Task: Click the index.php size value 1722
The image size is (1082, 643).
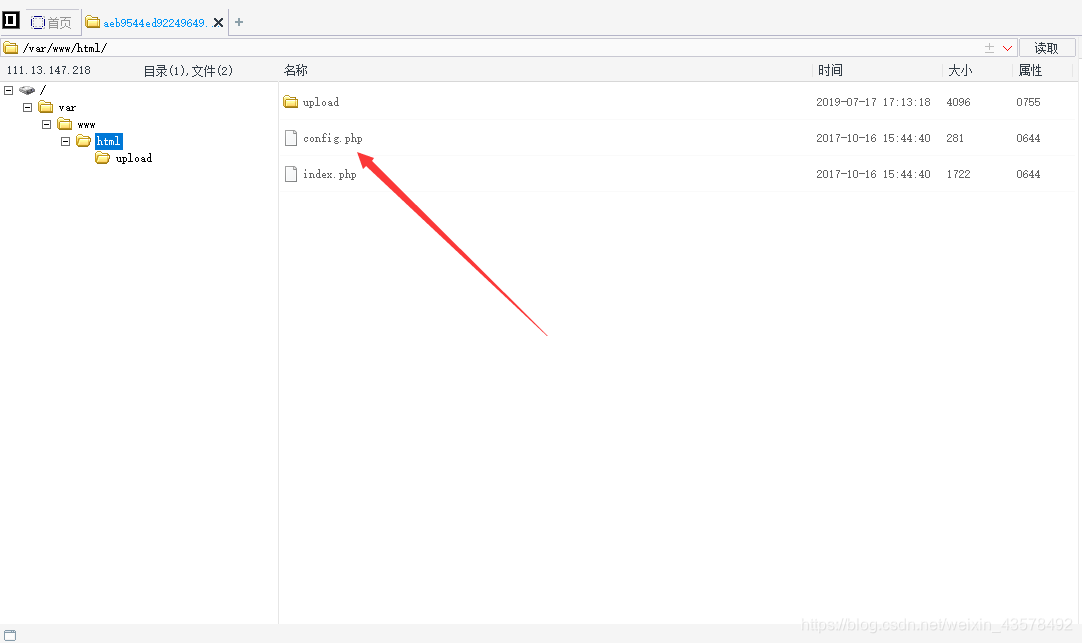Action: click(958, 174)
